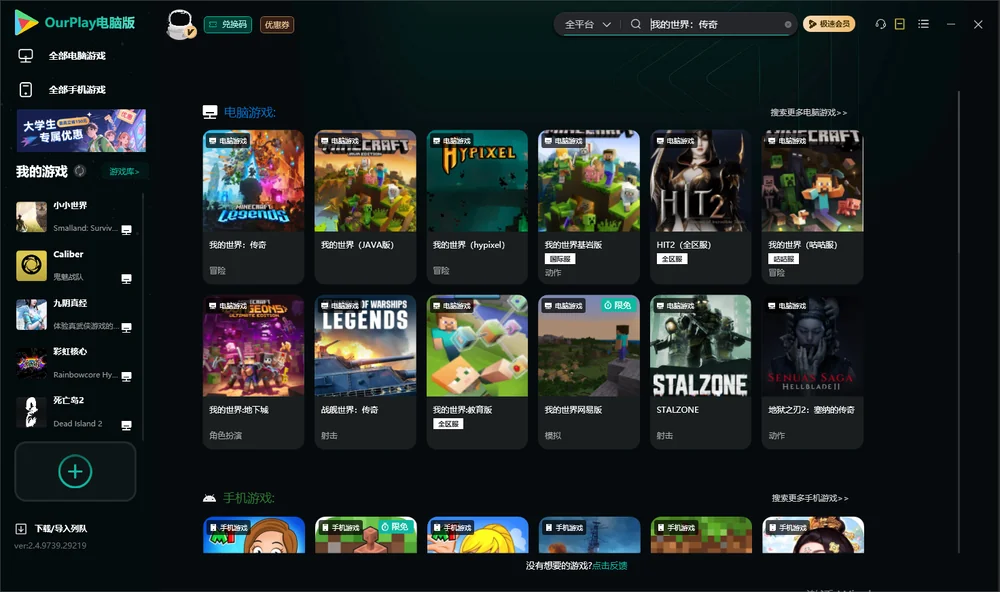Click 搜索更多手机游戏>> link
This screenshot has height=592, width=1000.
tap(810, 498)
